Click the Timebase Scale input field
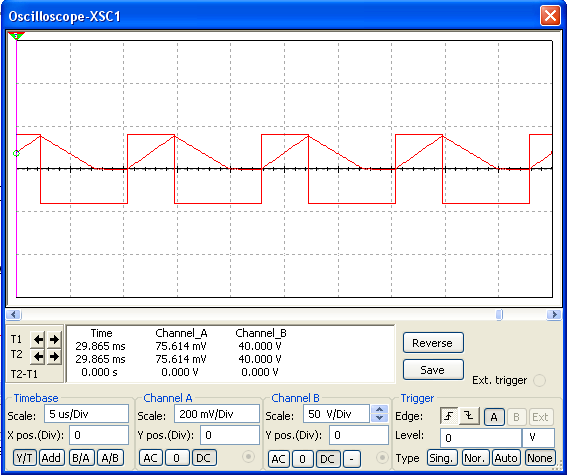 tap(86, 414)
